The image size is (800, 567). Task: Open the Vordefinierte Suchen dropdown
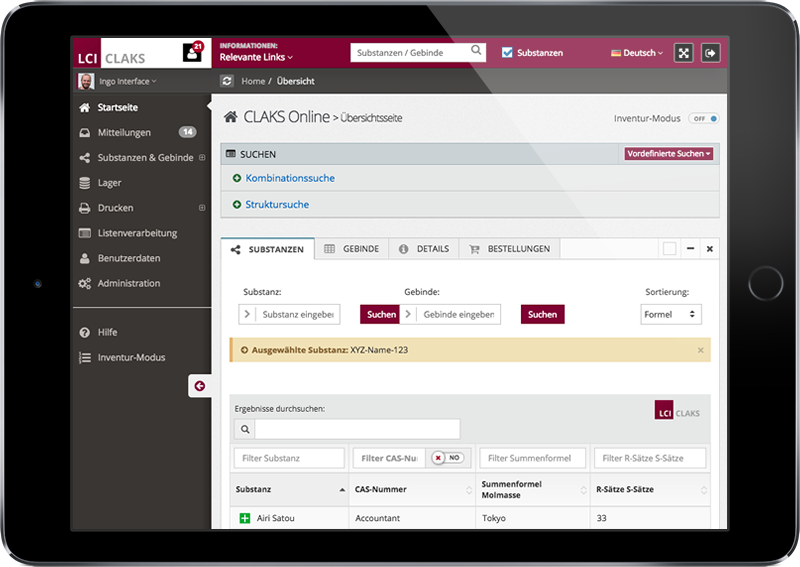(669, 154)
